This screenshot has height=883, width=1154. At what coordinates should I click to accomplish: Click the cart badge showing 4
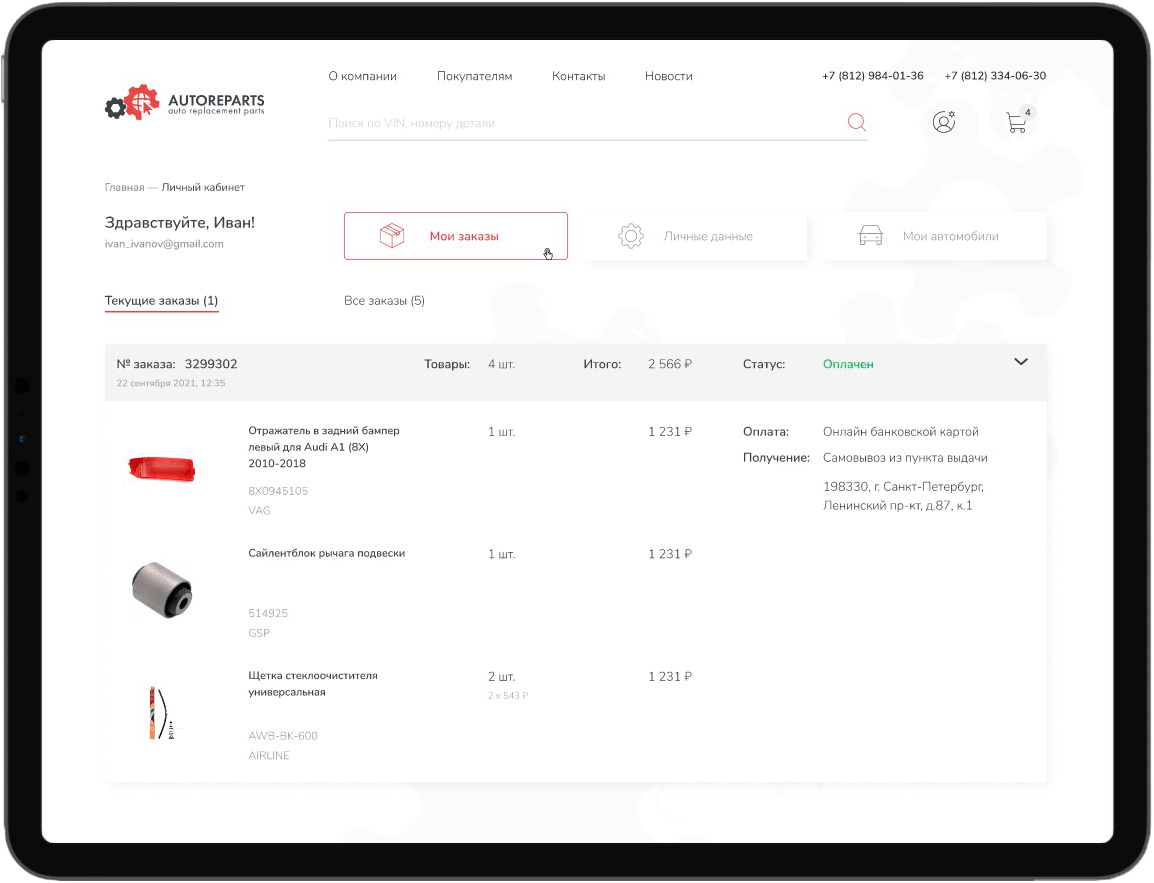coord(1027,113)
